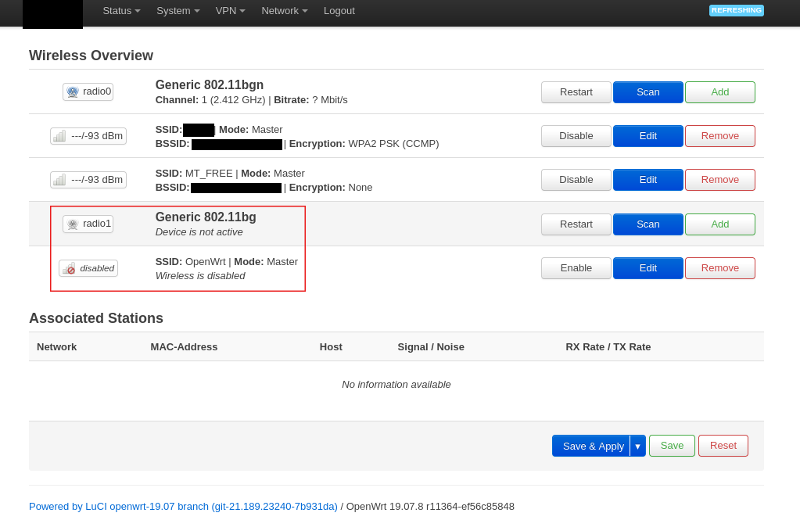Click the REFRESHING status indicator
Viewport: 800px width, 520px height.
pos(736,11)
